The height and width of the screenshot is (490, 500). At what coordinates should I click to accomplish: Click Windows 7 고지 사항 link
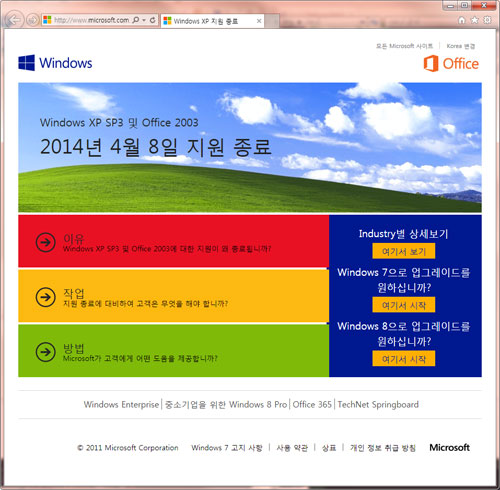point(227,448)
